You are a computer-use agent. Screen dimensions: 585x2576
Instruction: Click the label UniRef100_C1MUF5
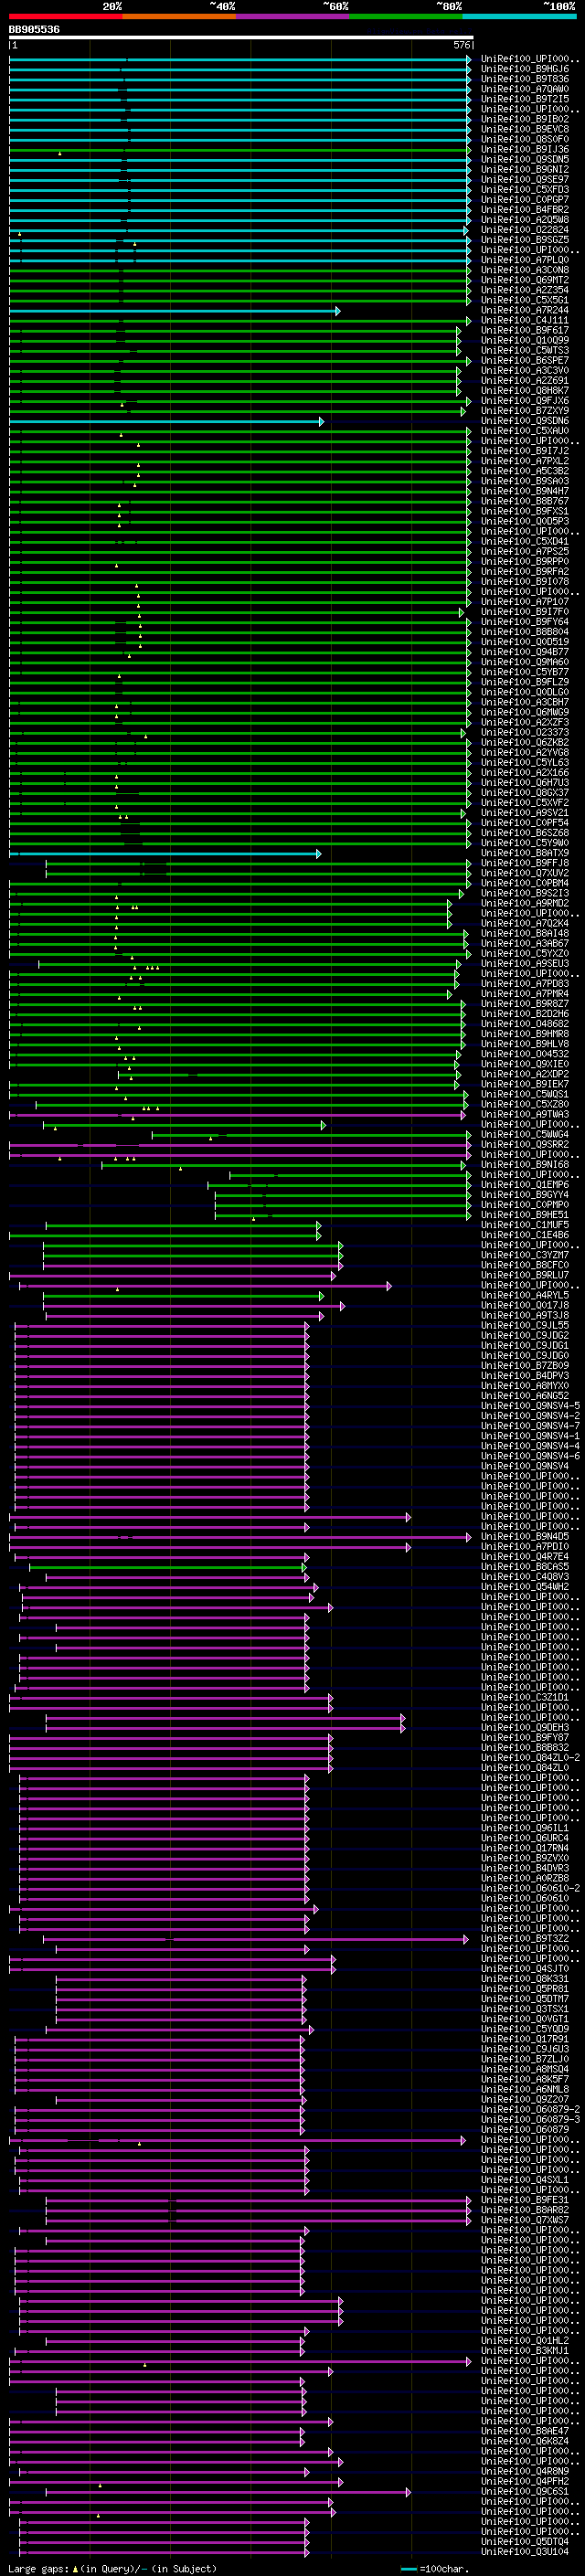coord(525,1225)
